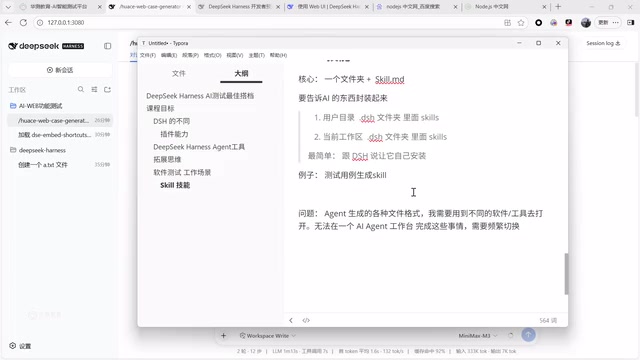Viewport: 640px width, 360px height.
Task: Jump to 拓展思维 outline heading
Action: pos(167,160)
